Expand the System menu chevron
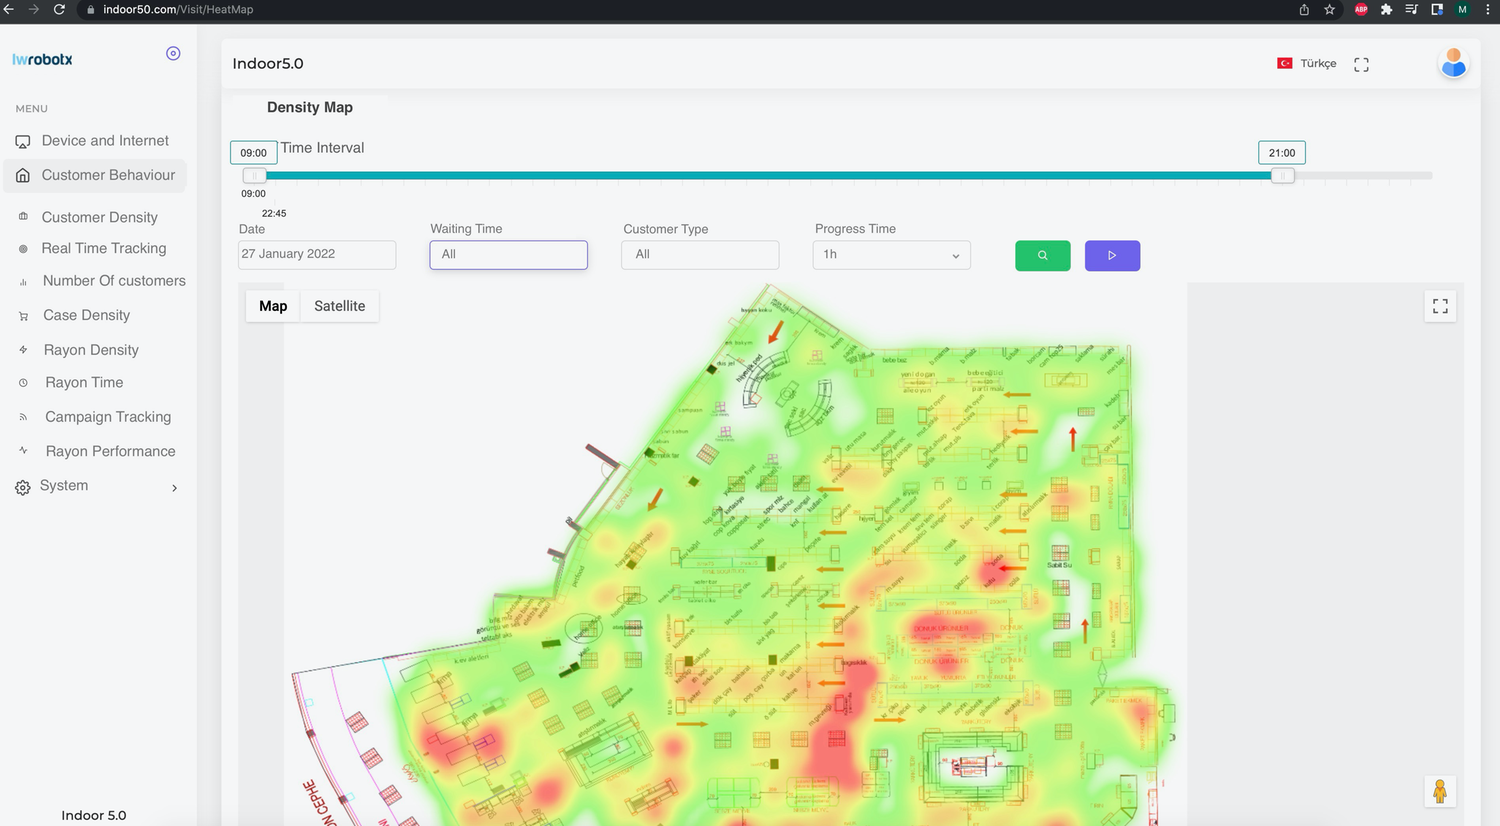Screen dimensions: 1500x826 coord(173,487)
